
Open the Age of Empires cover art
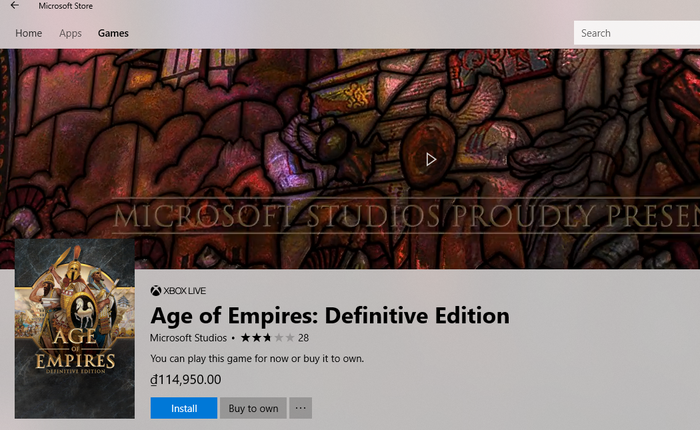click(75, 329)
